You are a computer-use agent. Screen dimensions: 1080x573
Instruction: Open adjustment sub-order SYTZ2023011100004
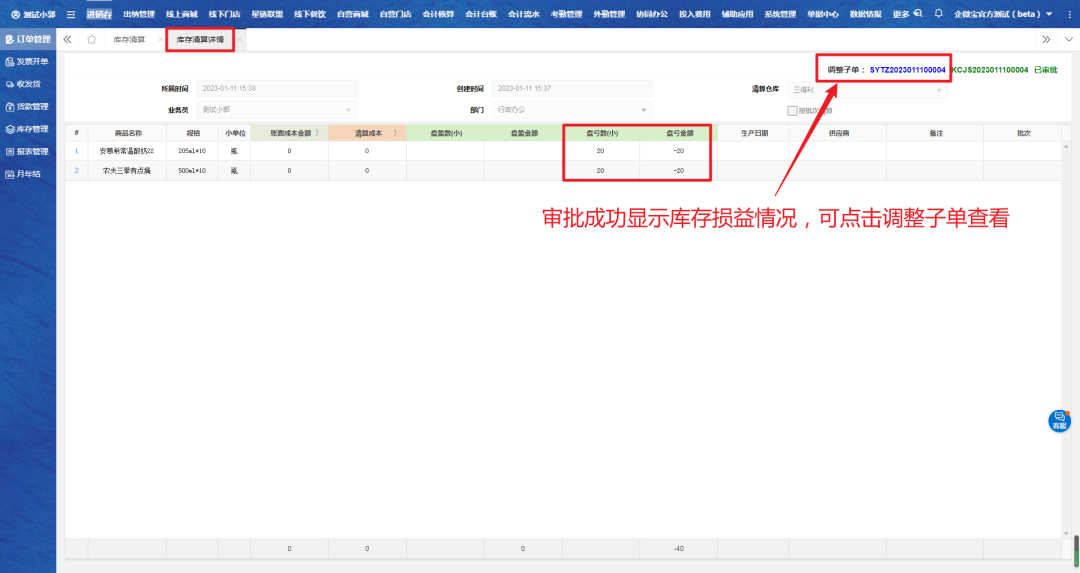pos(907,70)
